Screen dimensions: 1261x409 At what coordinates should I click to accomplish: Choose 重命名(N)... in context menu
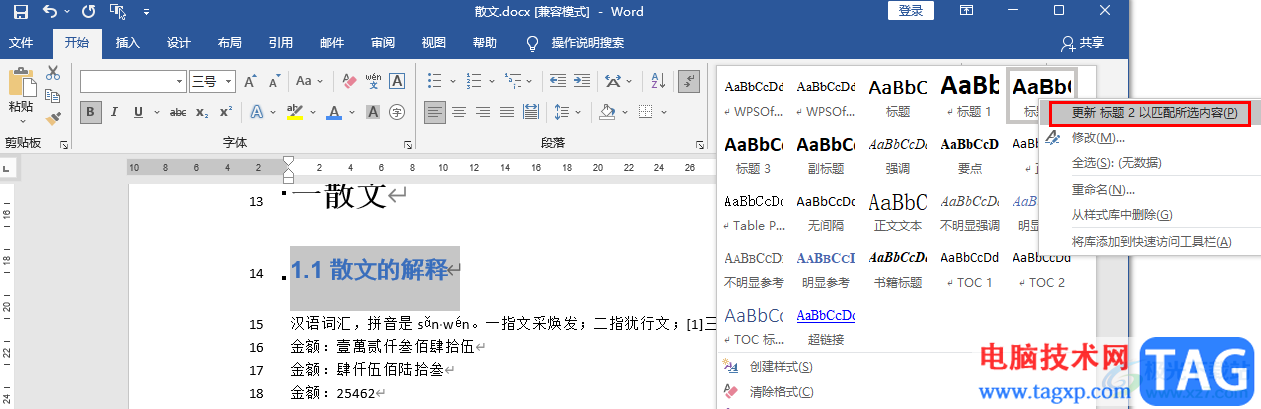click(1103, 189)
